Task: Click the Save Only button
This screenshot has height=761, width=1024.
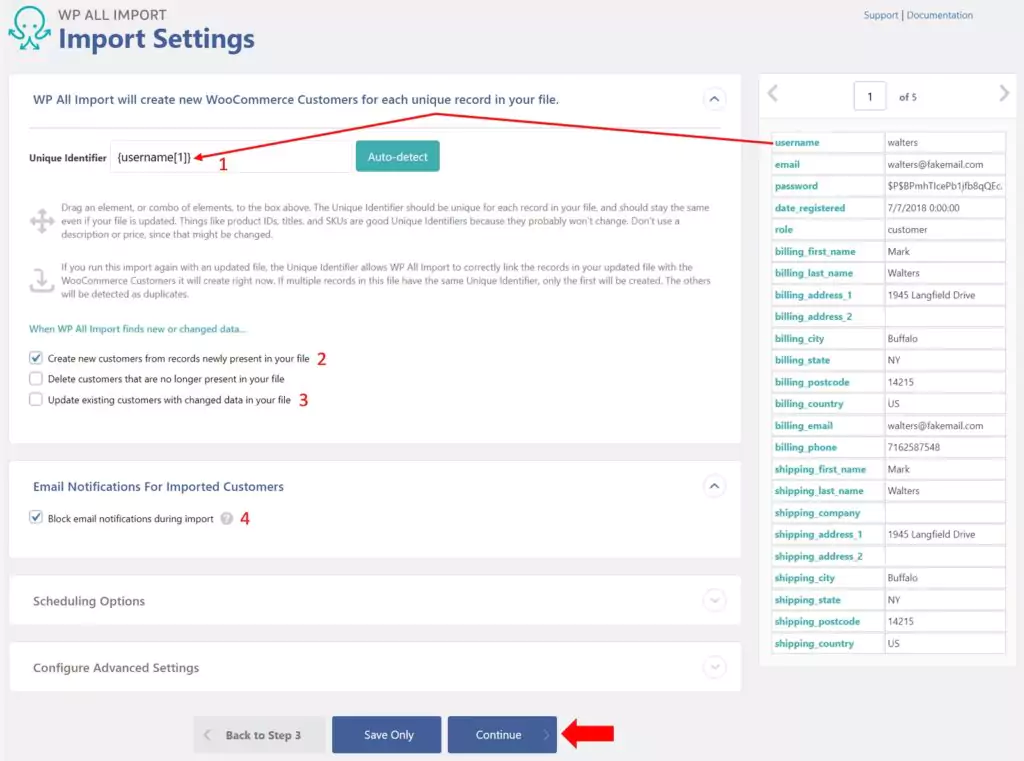Action: [387, 735]
